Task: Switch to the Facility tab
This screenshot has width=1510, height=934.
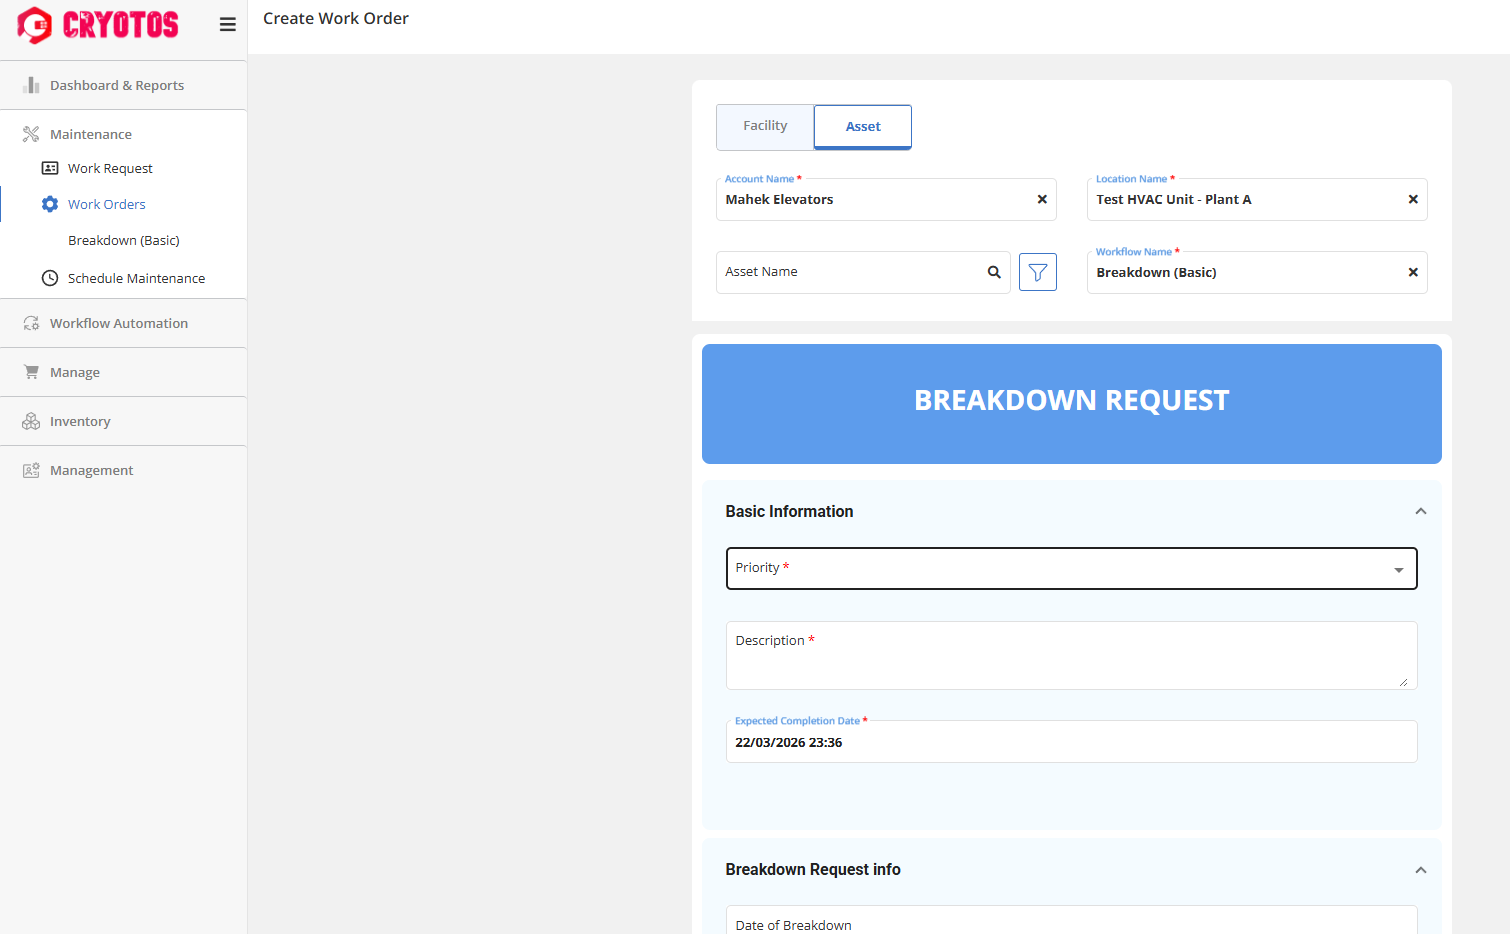Action: tap(764, 126)
